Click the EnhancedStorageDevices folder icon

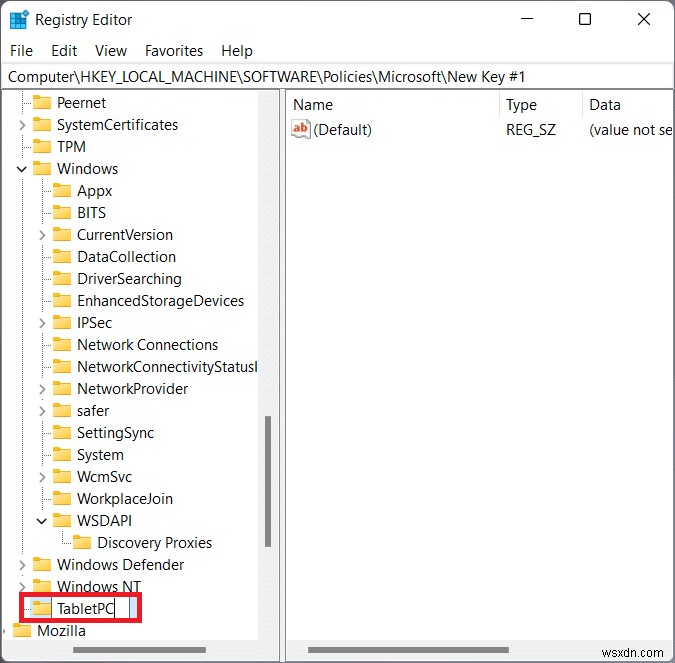(x=62, y=301)
